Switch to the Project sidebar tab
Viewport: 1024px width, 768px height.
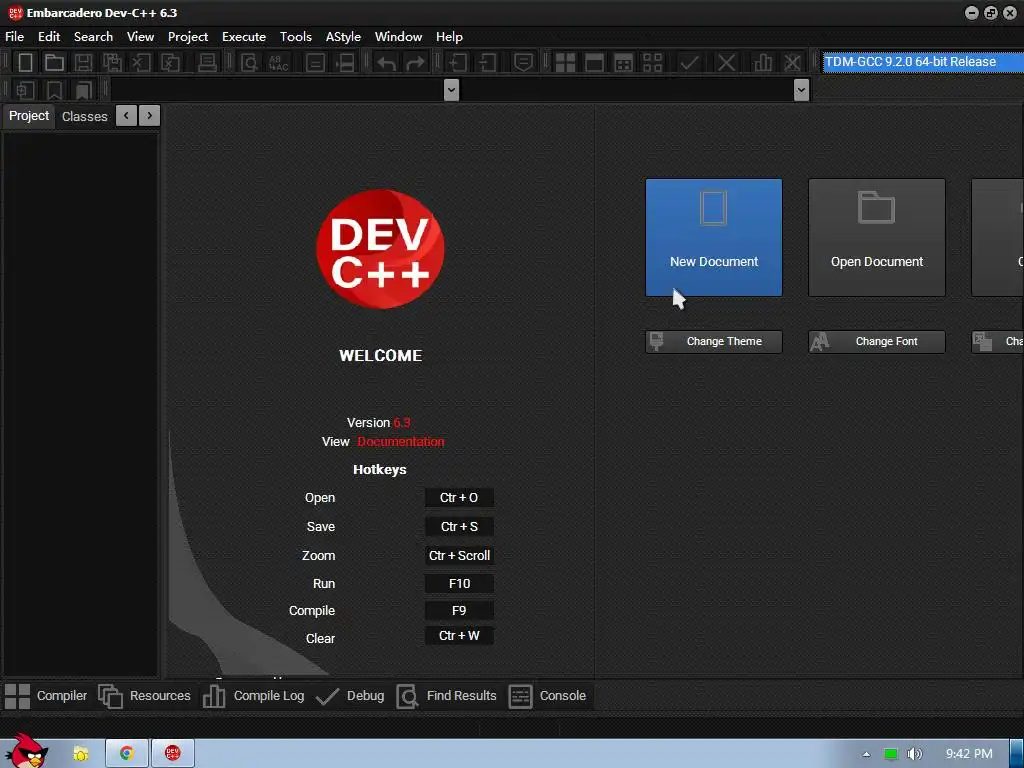tap(29, 116)
